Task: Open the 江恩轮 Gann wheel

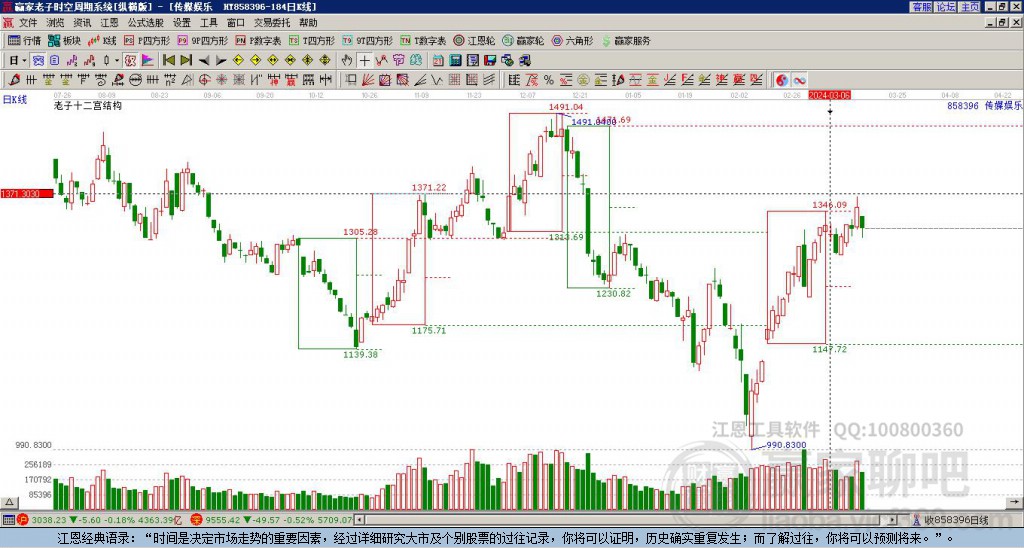Action: pyautogui.click(x=474, y=40)
